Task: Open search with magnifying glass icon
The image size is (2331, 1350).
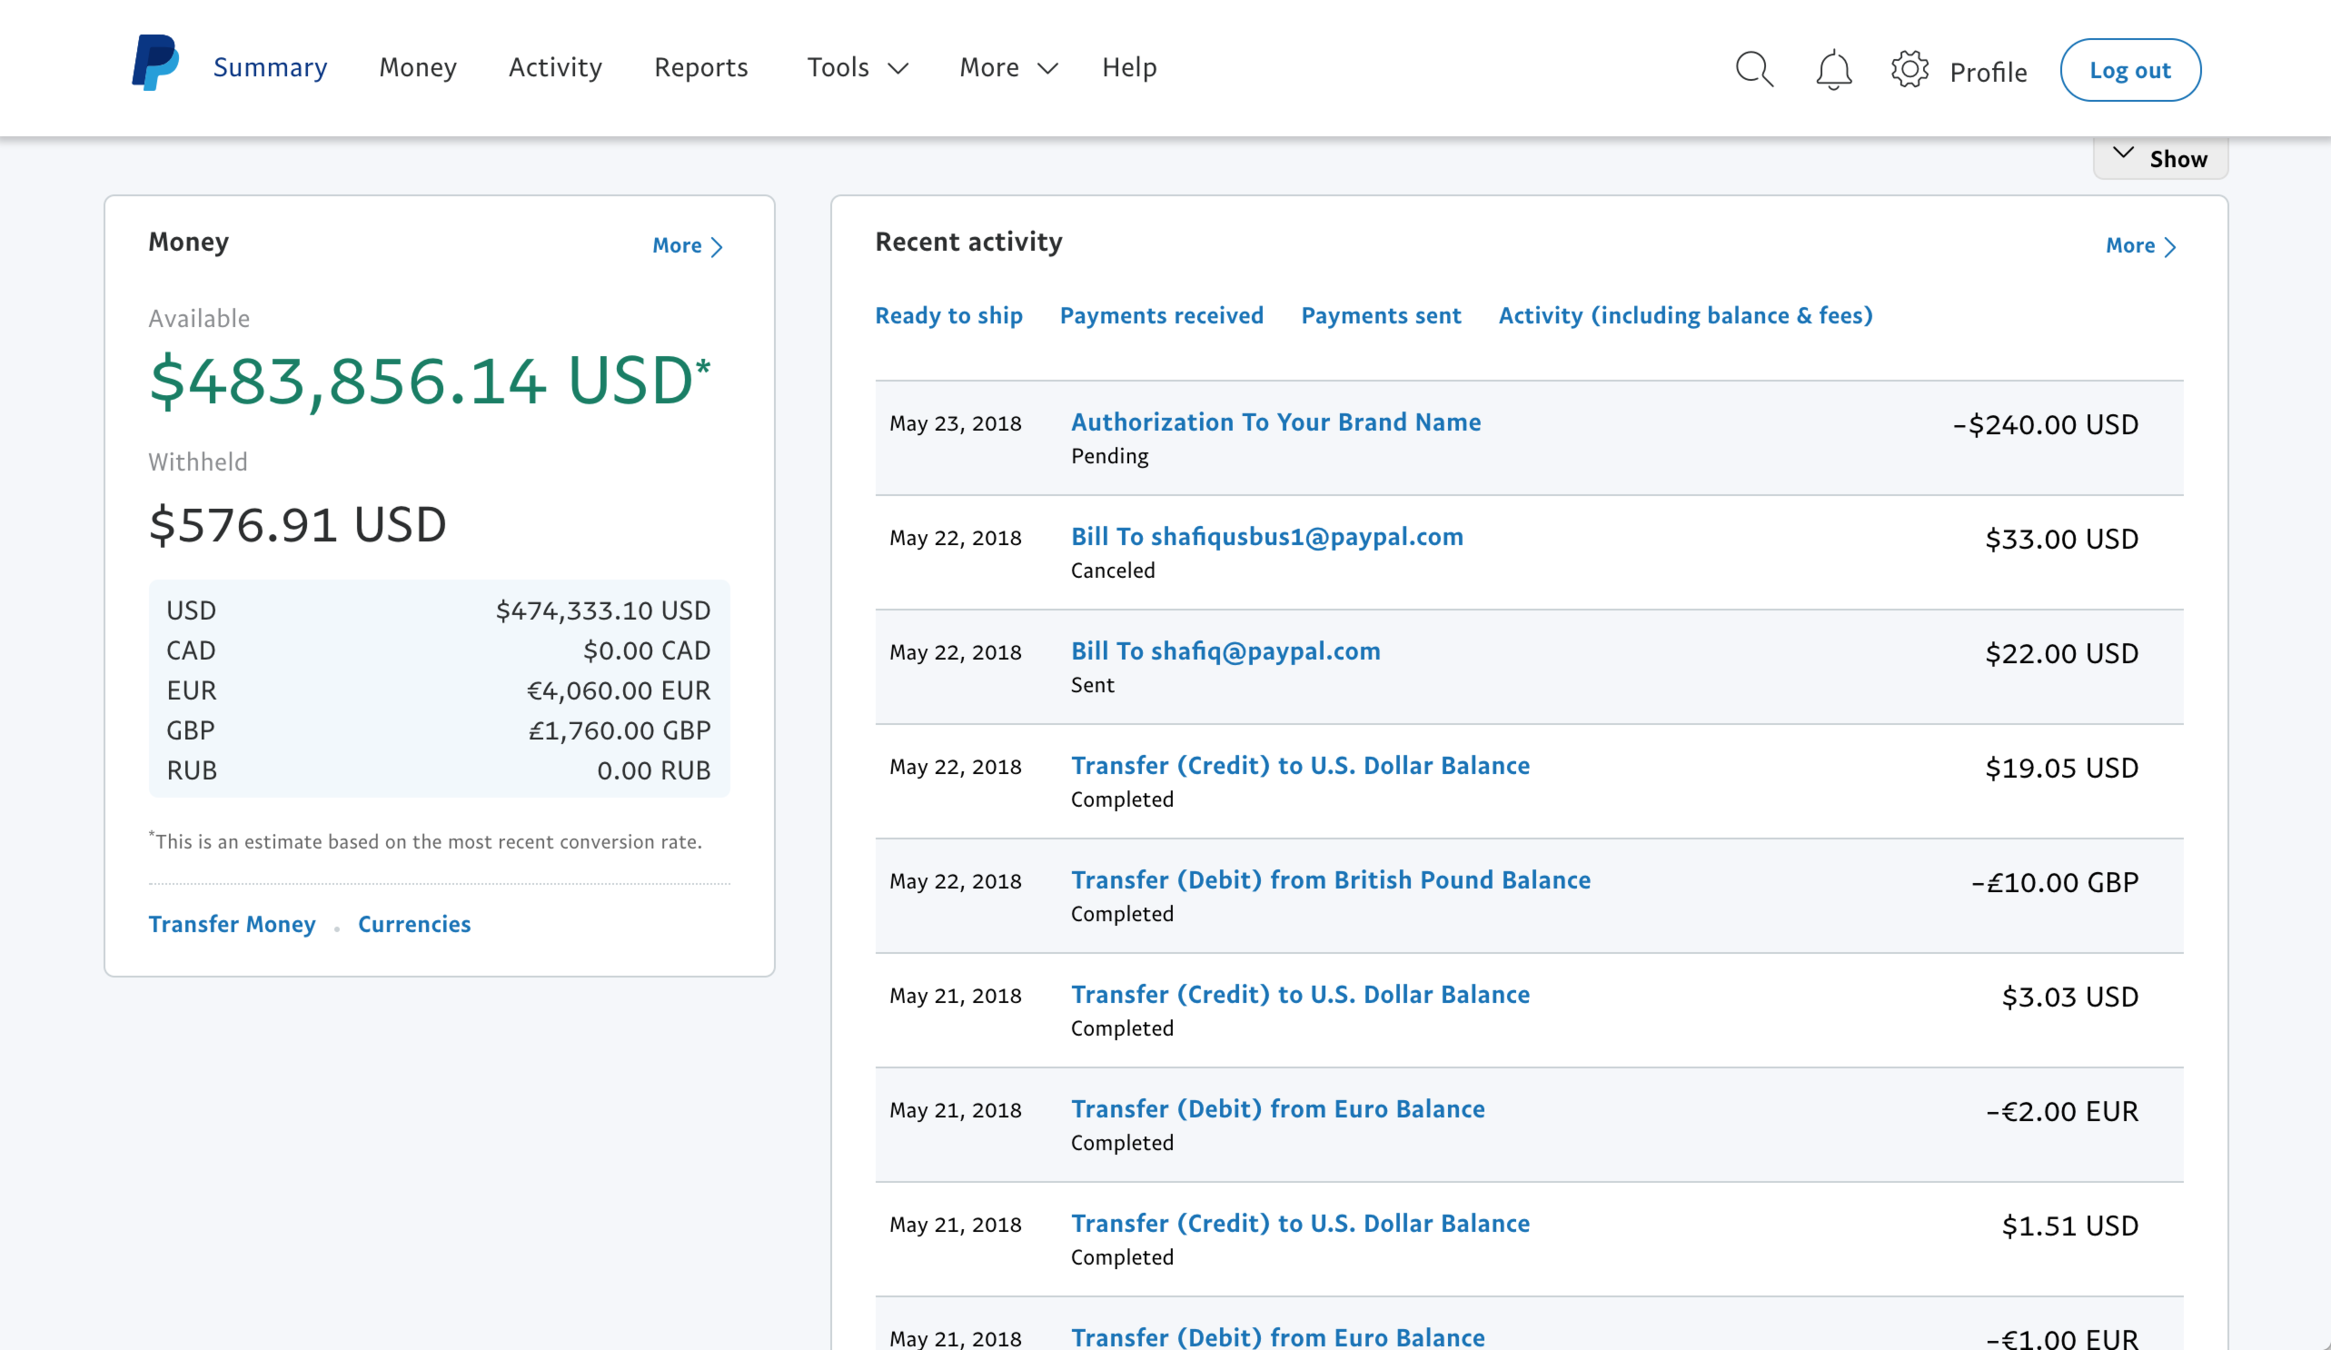Action: click(x=1754, y=69)
